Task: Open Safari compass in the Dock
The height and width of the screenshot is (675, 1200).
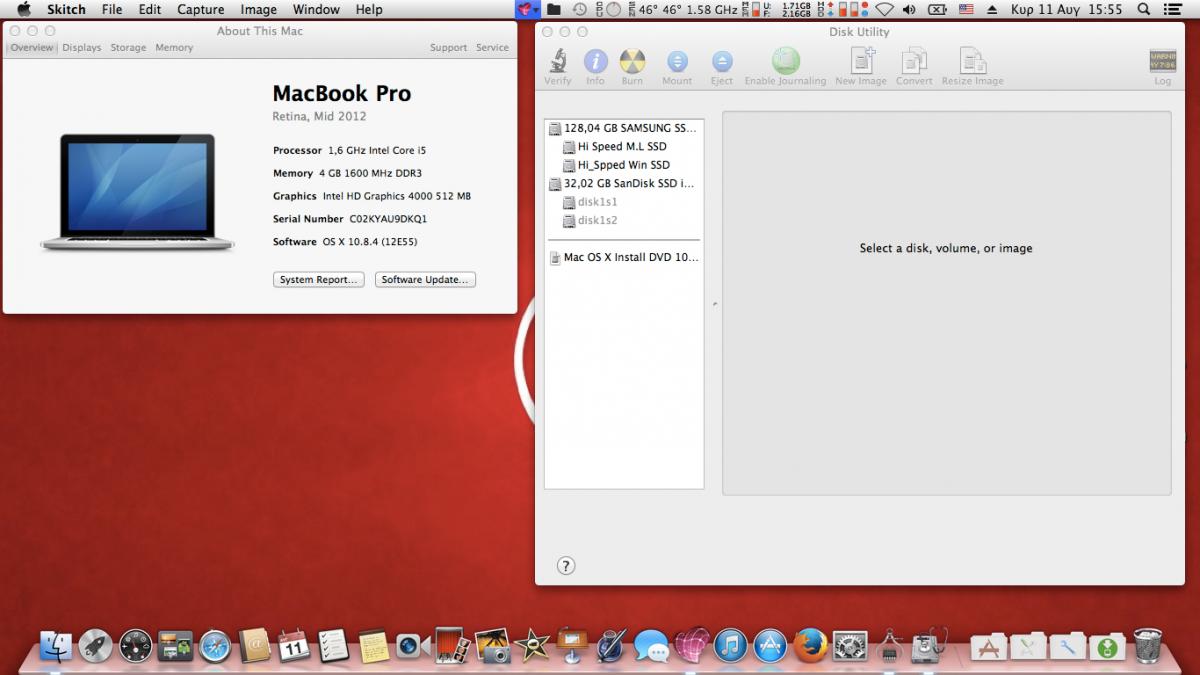Action: point(214,647)
